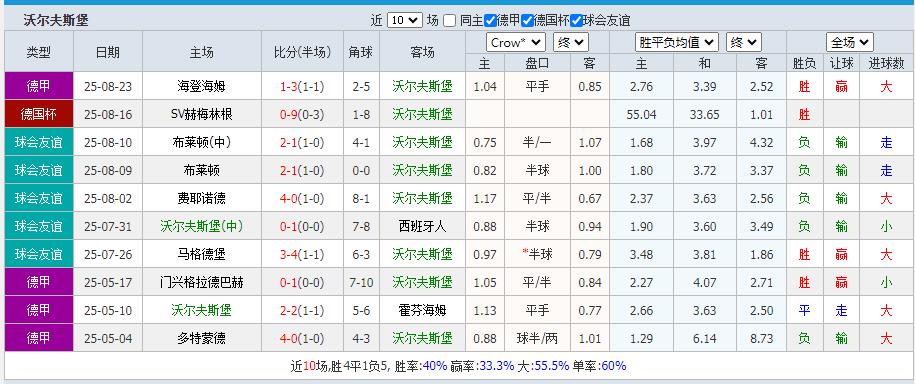The height and width of the screenshot is (384, 915).
Task: Click the 55.04 home odds value
Action: click(x=641, y=115)
